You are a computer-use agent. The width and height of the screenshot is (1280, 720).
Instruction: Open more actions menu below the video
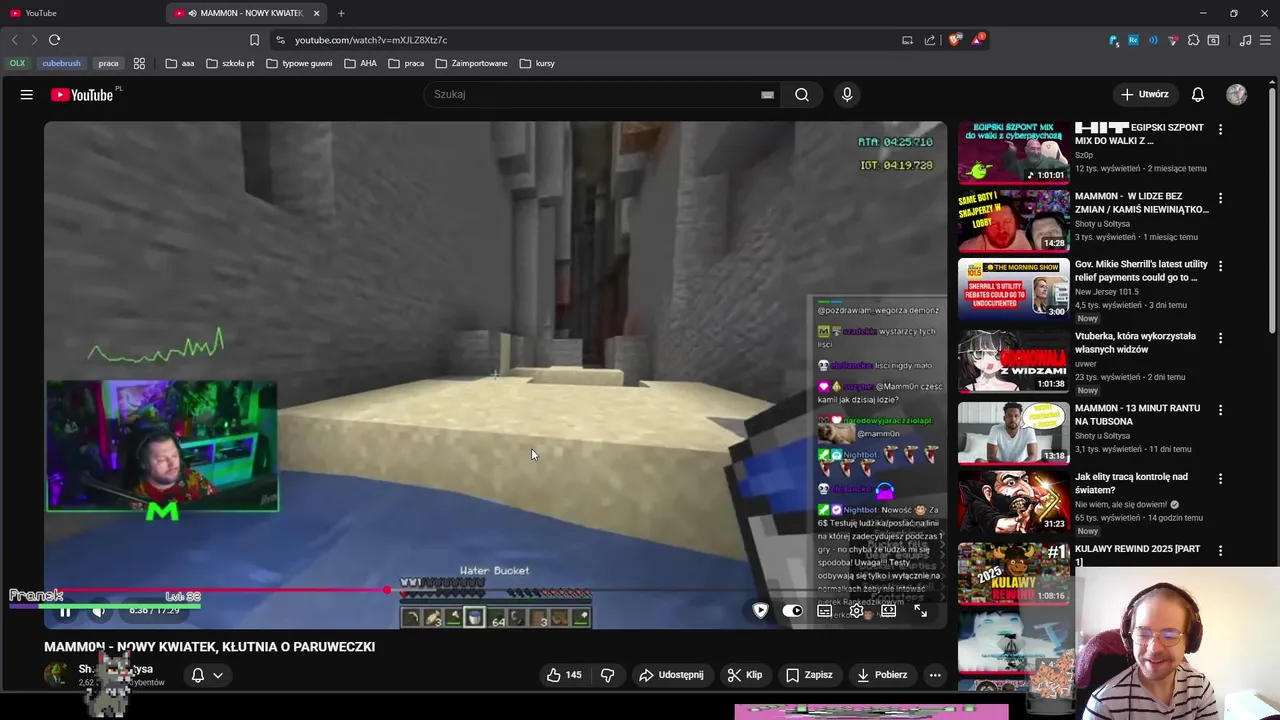point(935,675)
